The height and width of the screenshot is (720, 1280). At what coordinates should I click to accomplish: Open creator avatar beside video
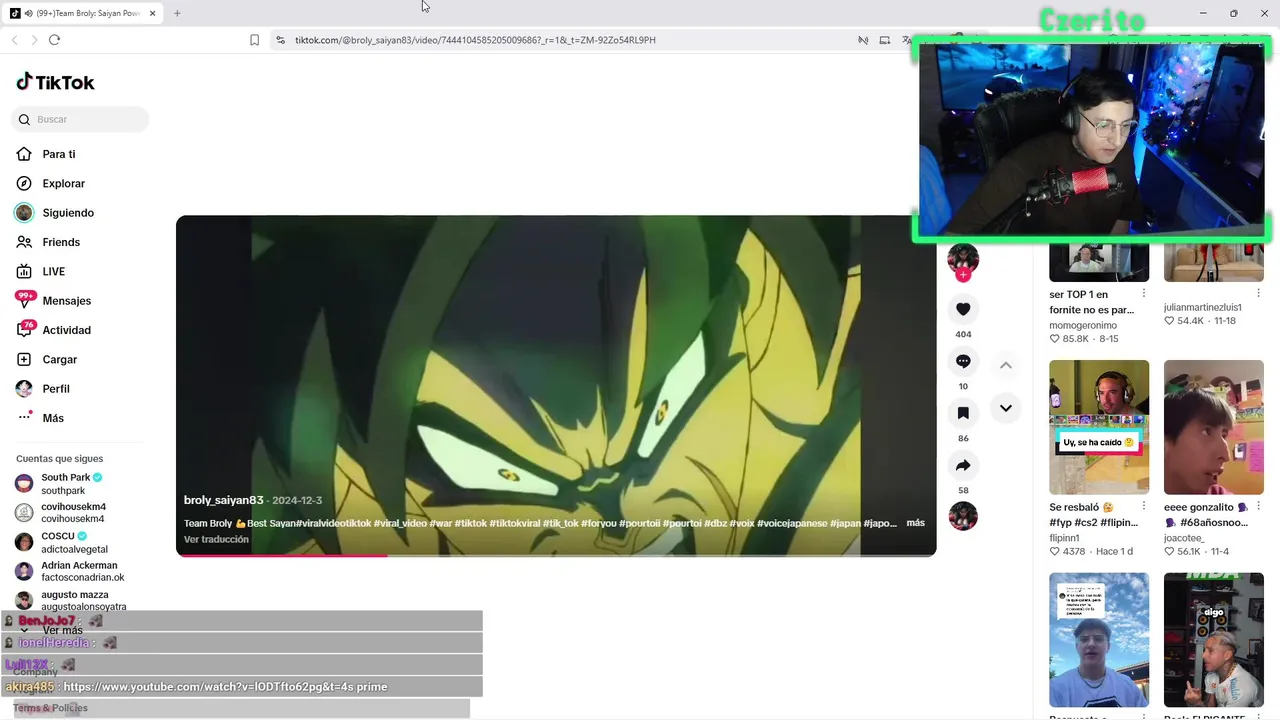tap(963, 258)
